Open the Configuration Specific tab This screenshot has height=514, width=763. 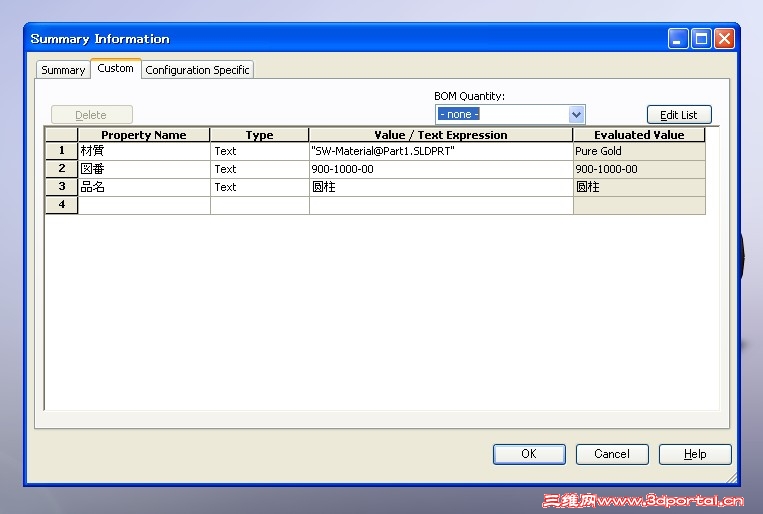coord(197,70)
